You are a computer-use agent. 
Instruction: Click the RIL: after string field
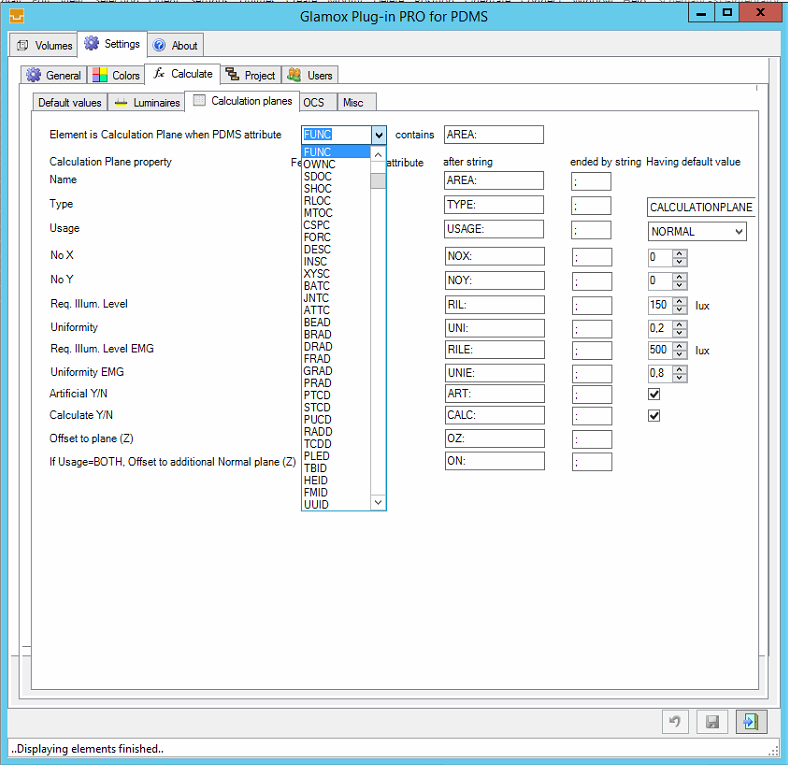tap(495, 305)
